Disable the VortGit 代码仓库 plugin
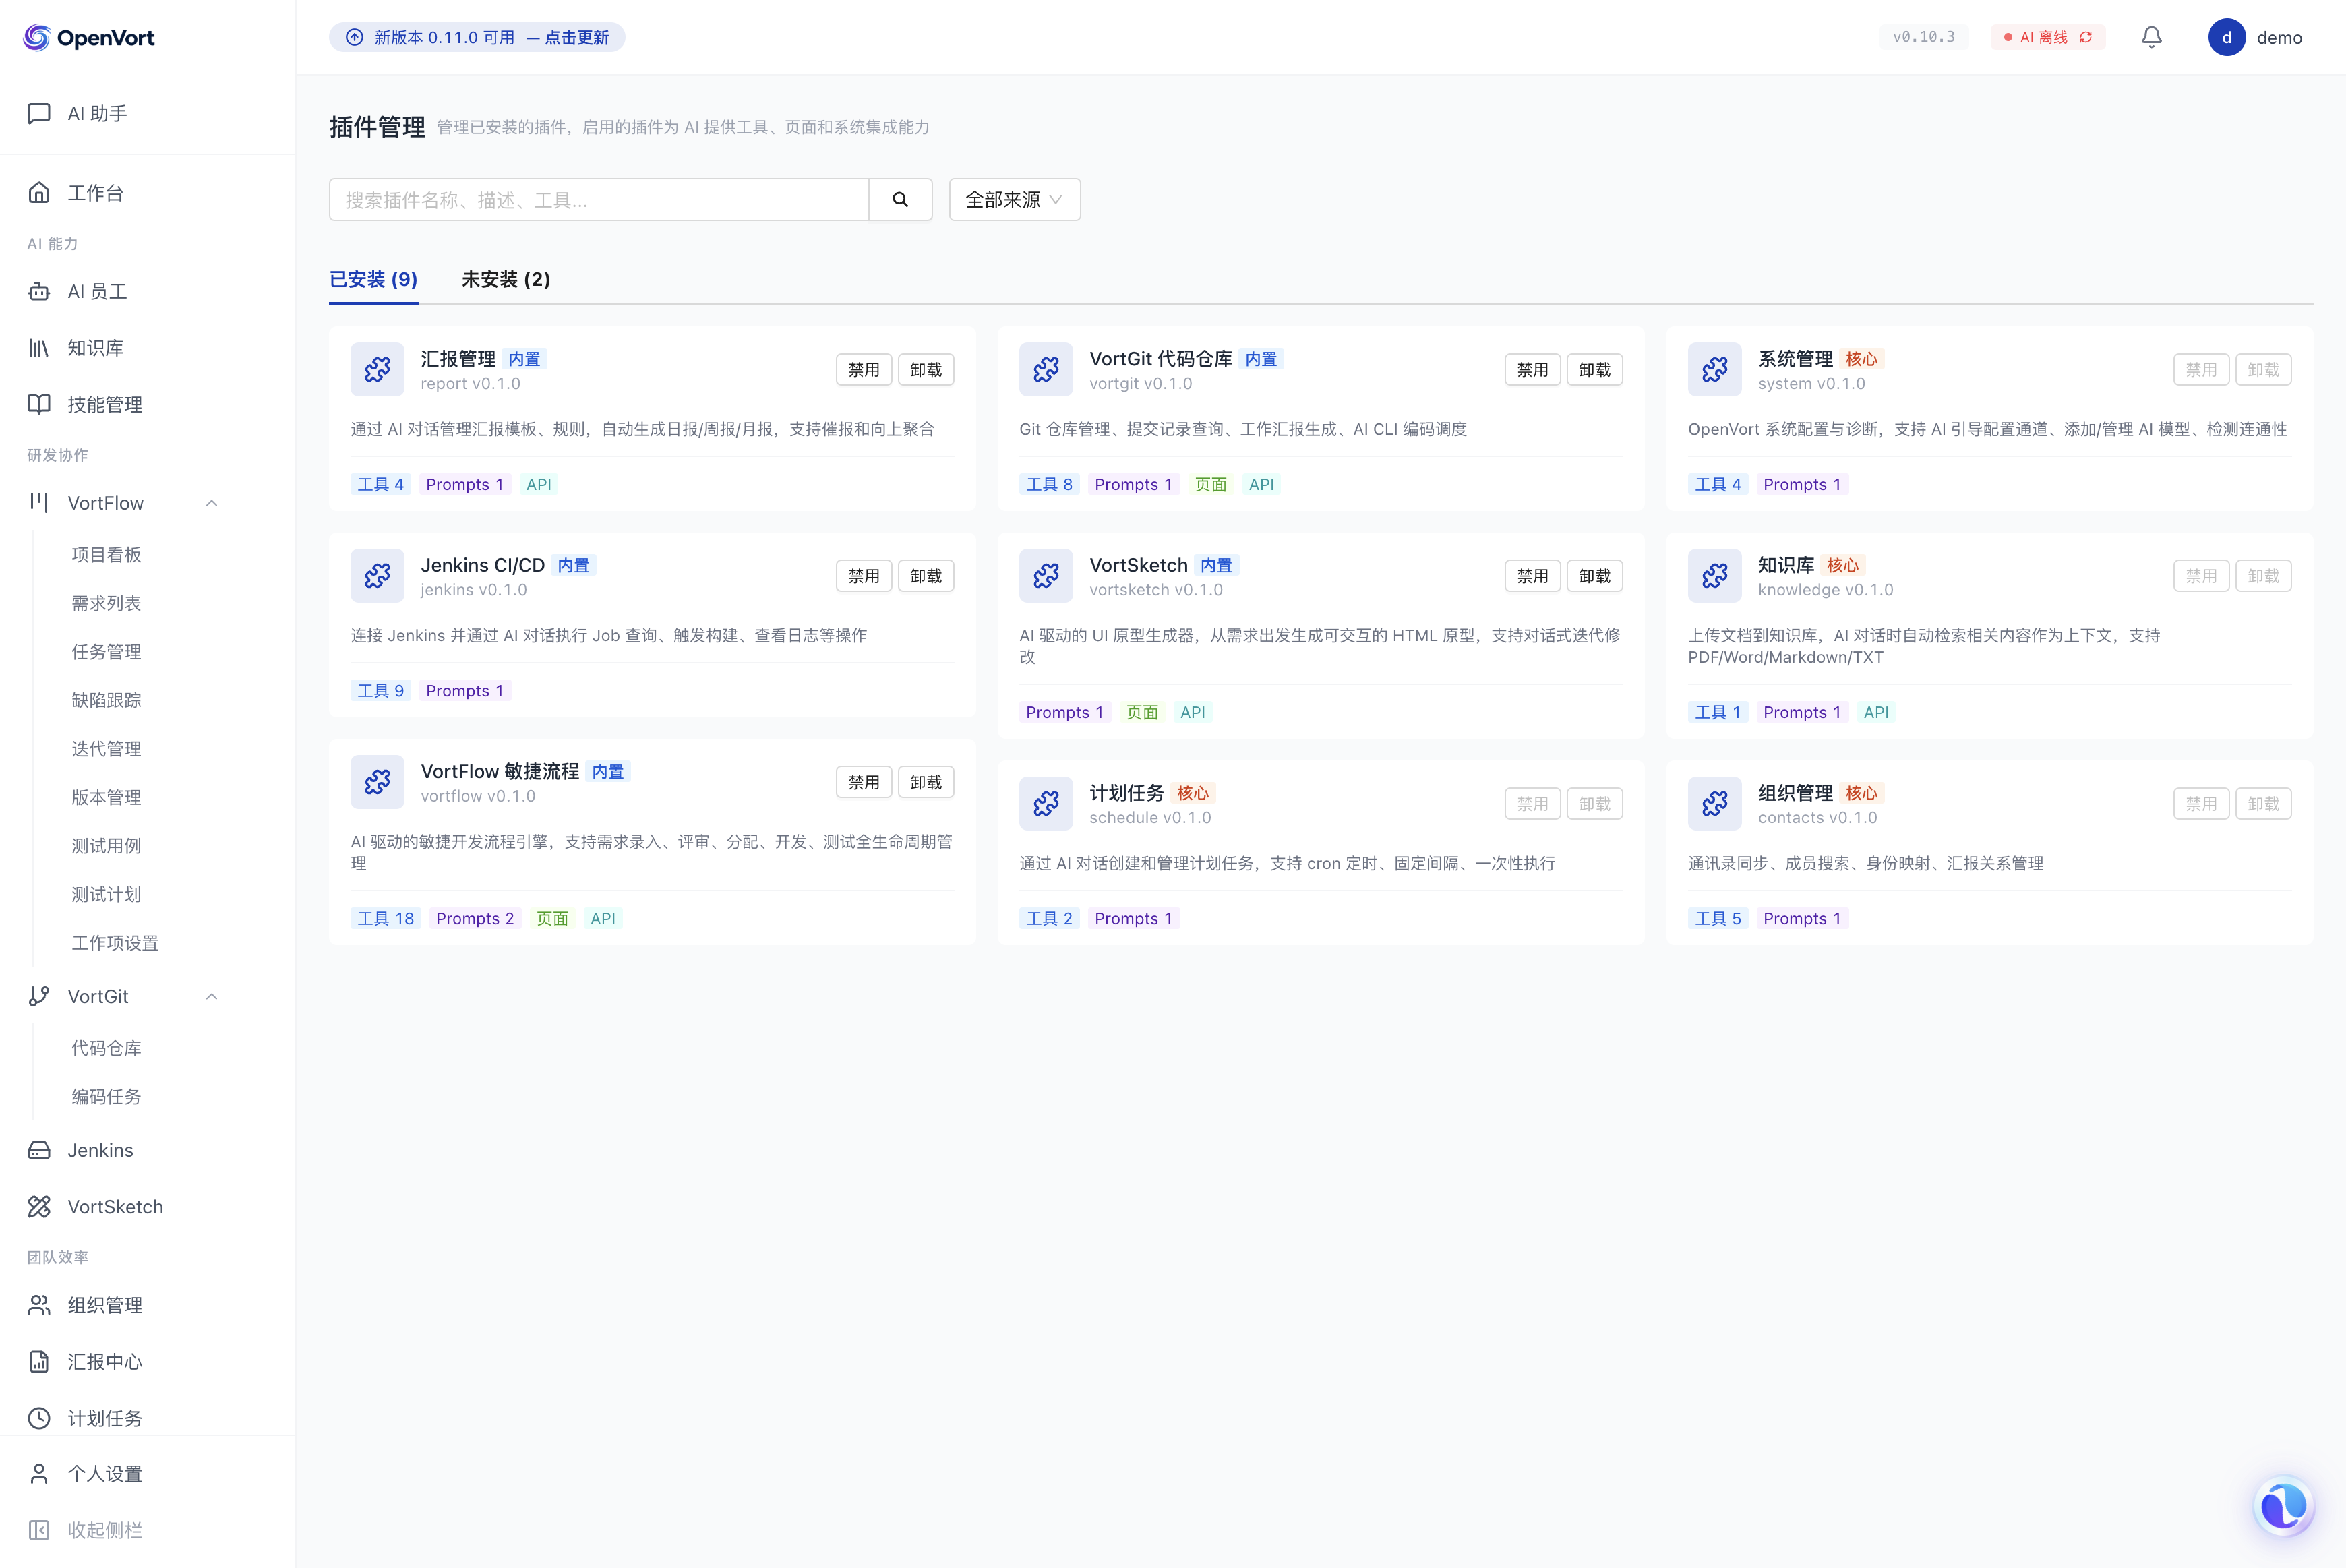The image size is (2346, 1568). pos(1532,370)
